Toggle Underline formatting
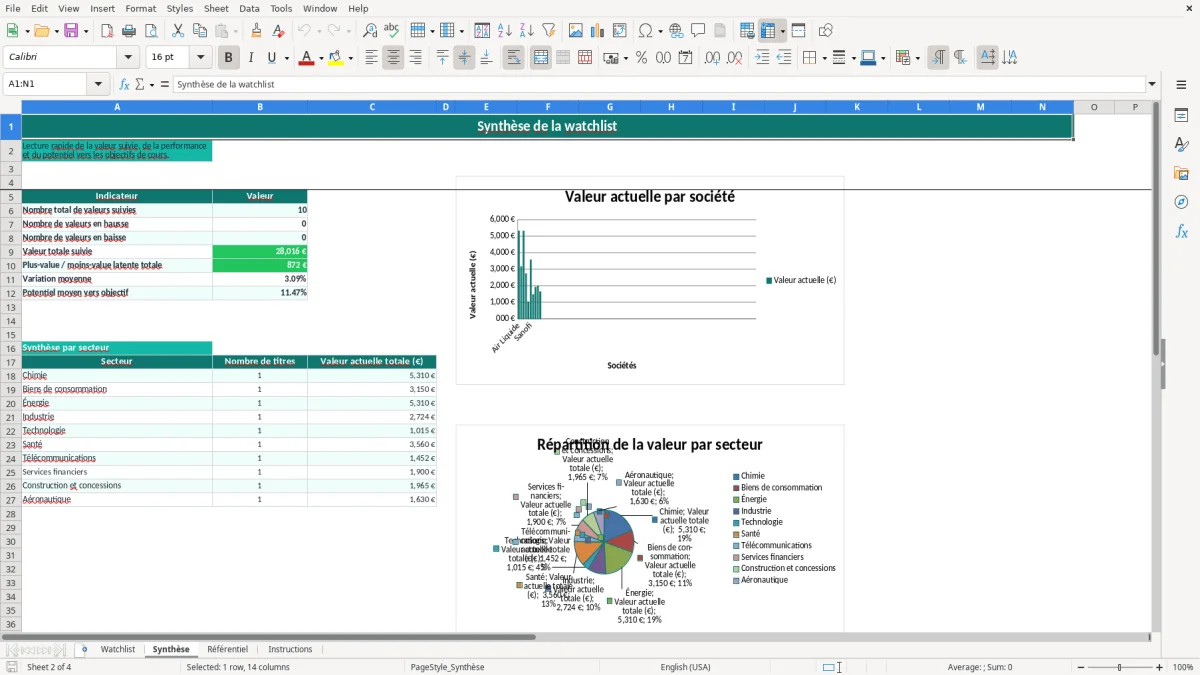 click(x=271, y=58)
